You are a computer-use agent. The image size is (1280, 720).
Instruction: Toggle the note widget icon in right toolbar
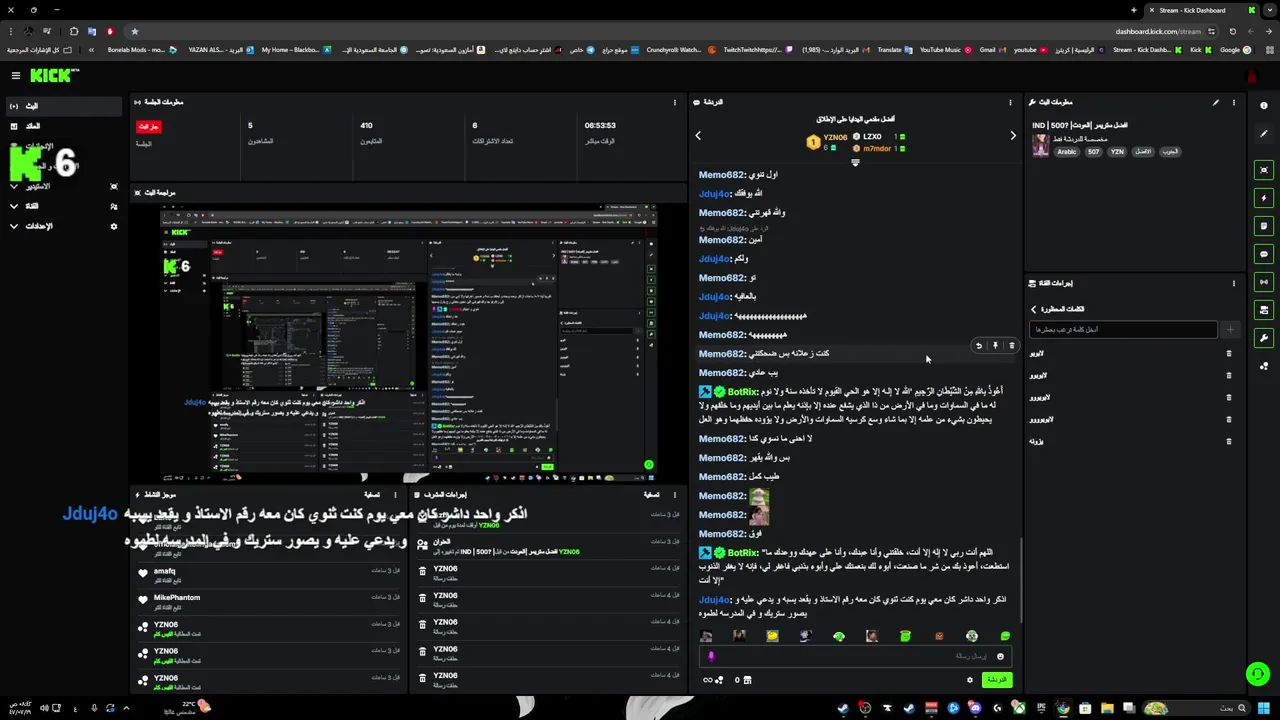coord(1264,226)
